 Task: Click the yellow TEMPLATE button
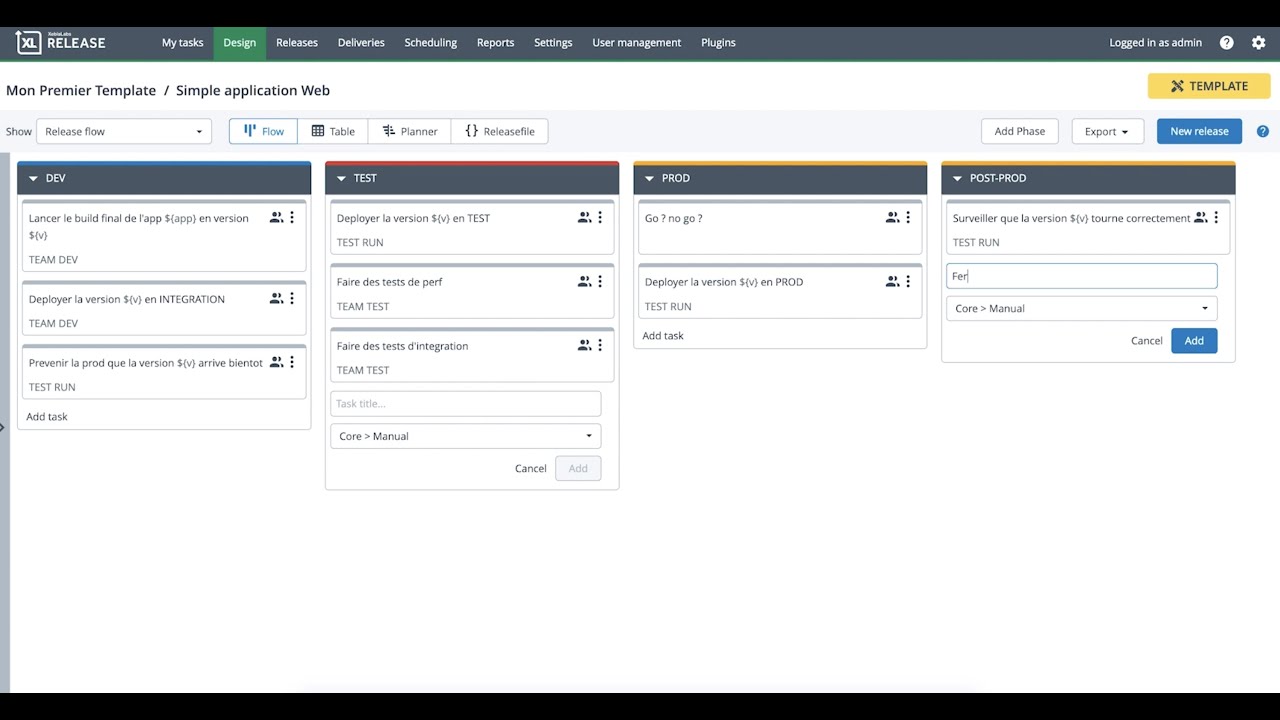[1209, 86]
